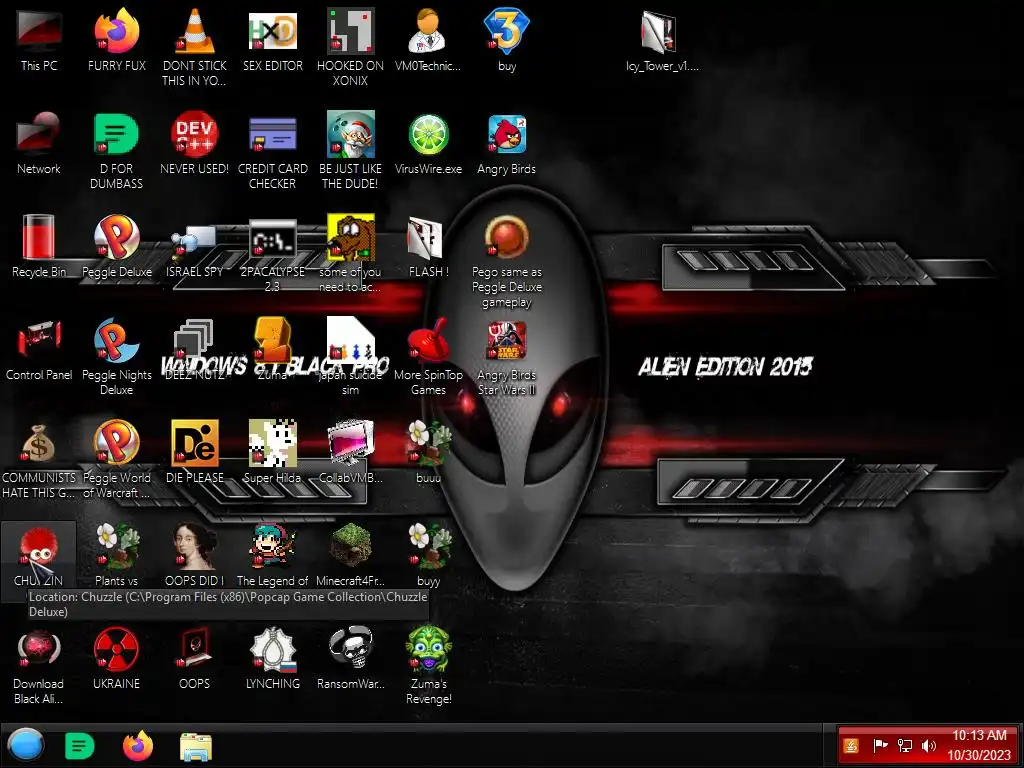Click the Java tray icon
The height and width of the screenshot is (768, 1024).
tap(850, 746)
